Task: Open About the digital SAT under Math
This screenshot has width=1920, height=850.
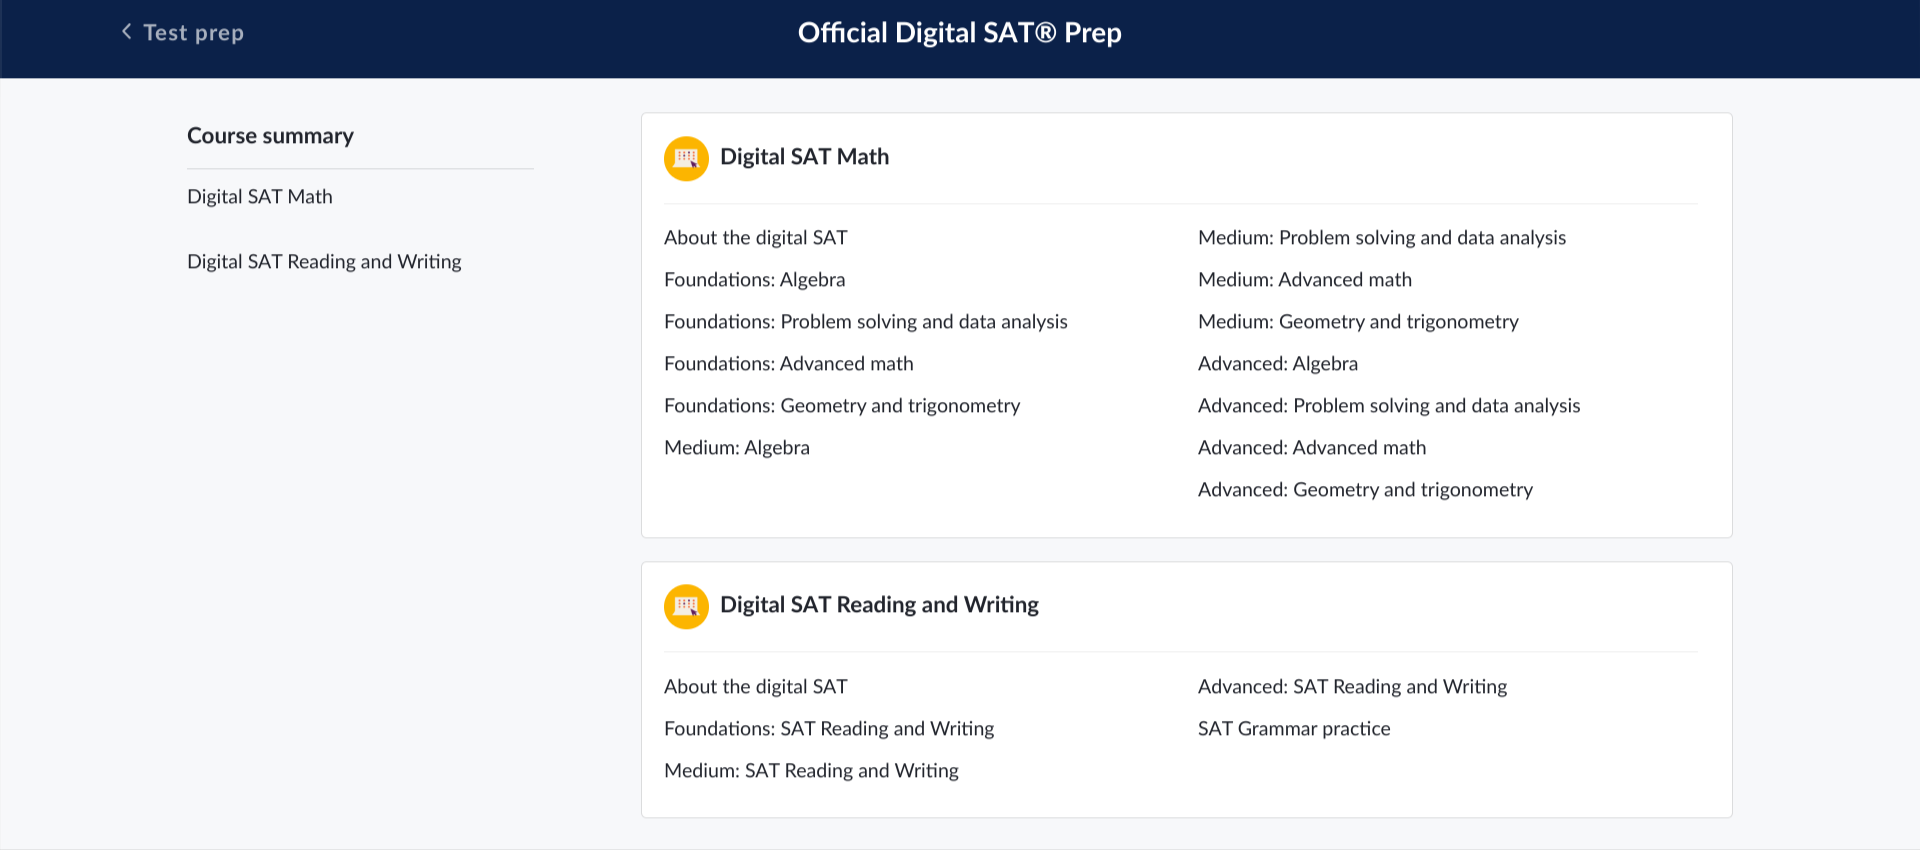Action: [755, 238]
